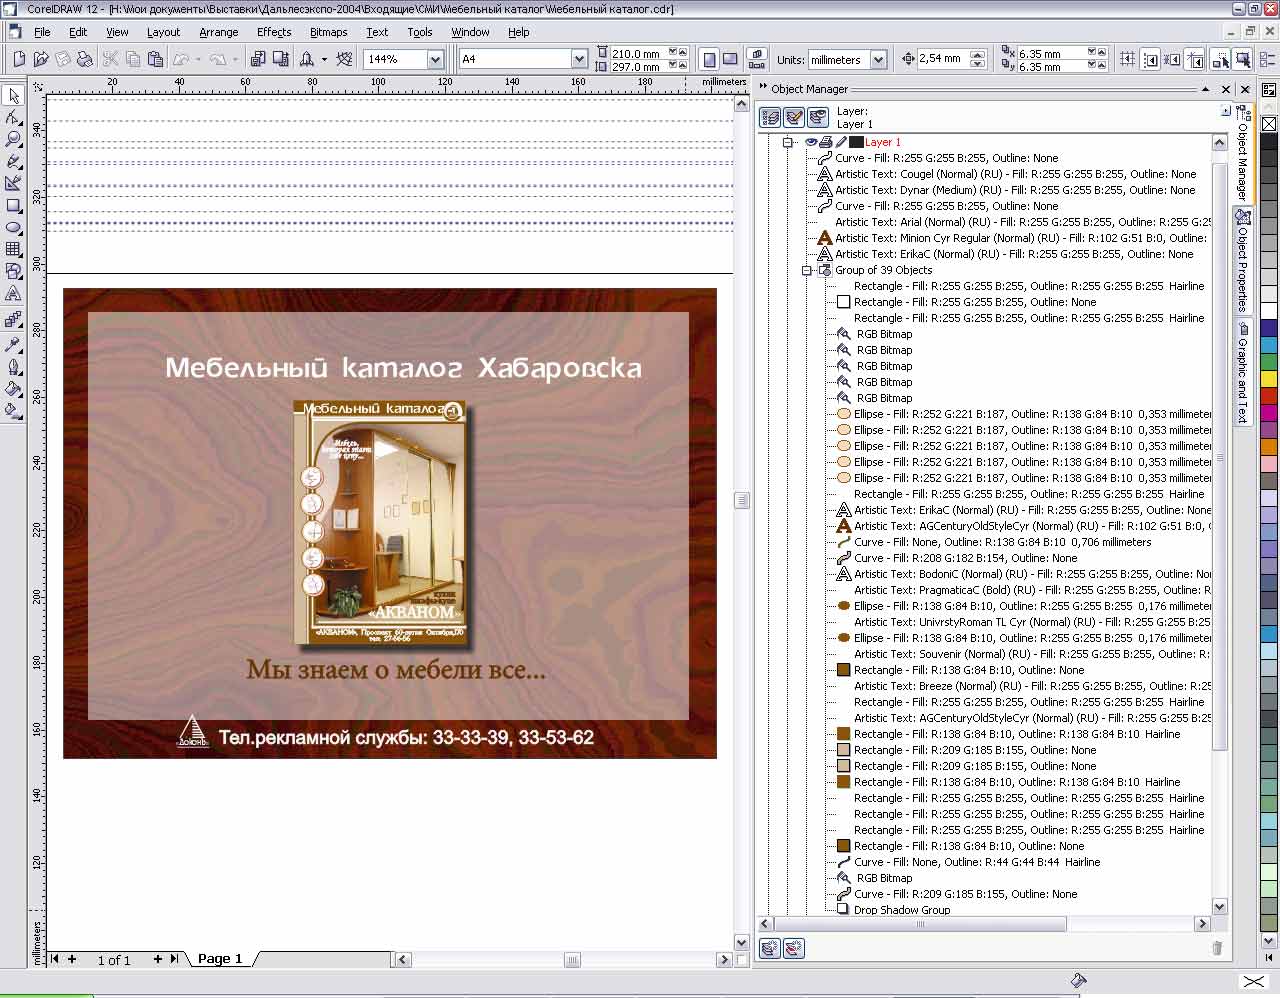Select the Eyedropper tool

[x=13, y=344]
